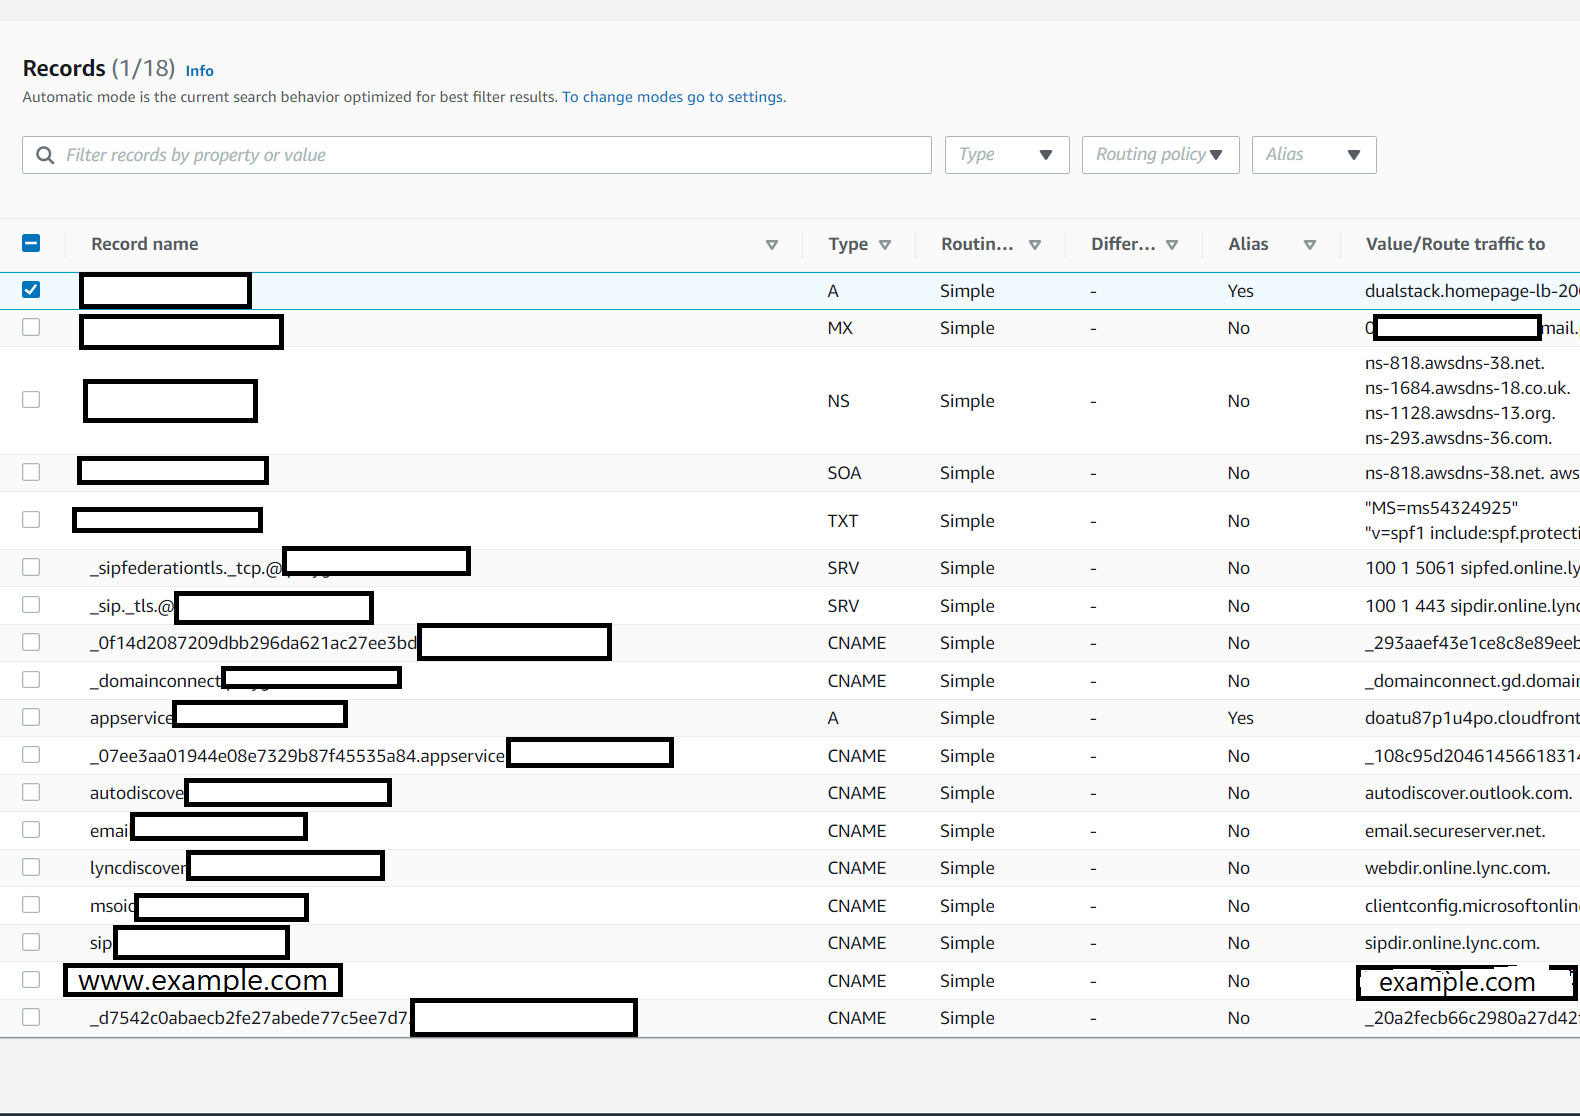Image resolution: width=1580 pixels, height=1116 pixels.
Task: Click the NS type cell
Action: click(839, 401)
